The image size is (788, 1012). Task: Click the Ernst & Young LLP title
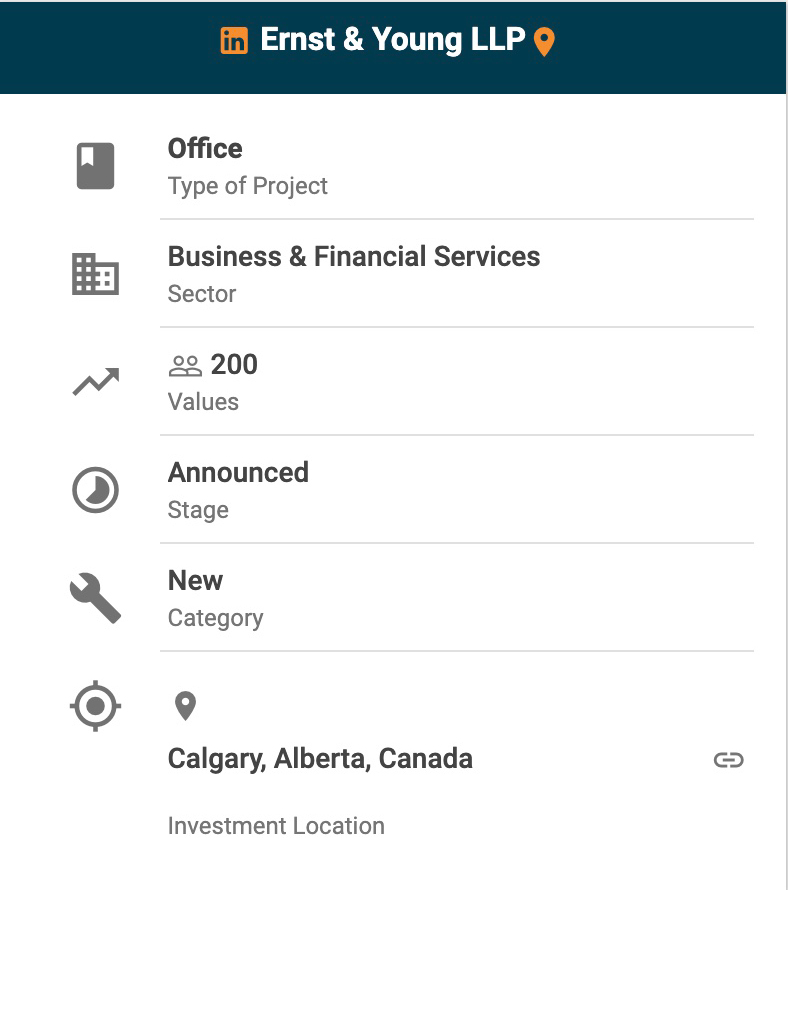392,40
